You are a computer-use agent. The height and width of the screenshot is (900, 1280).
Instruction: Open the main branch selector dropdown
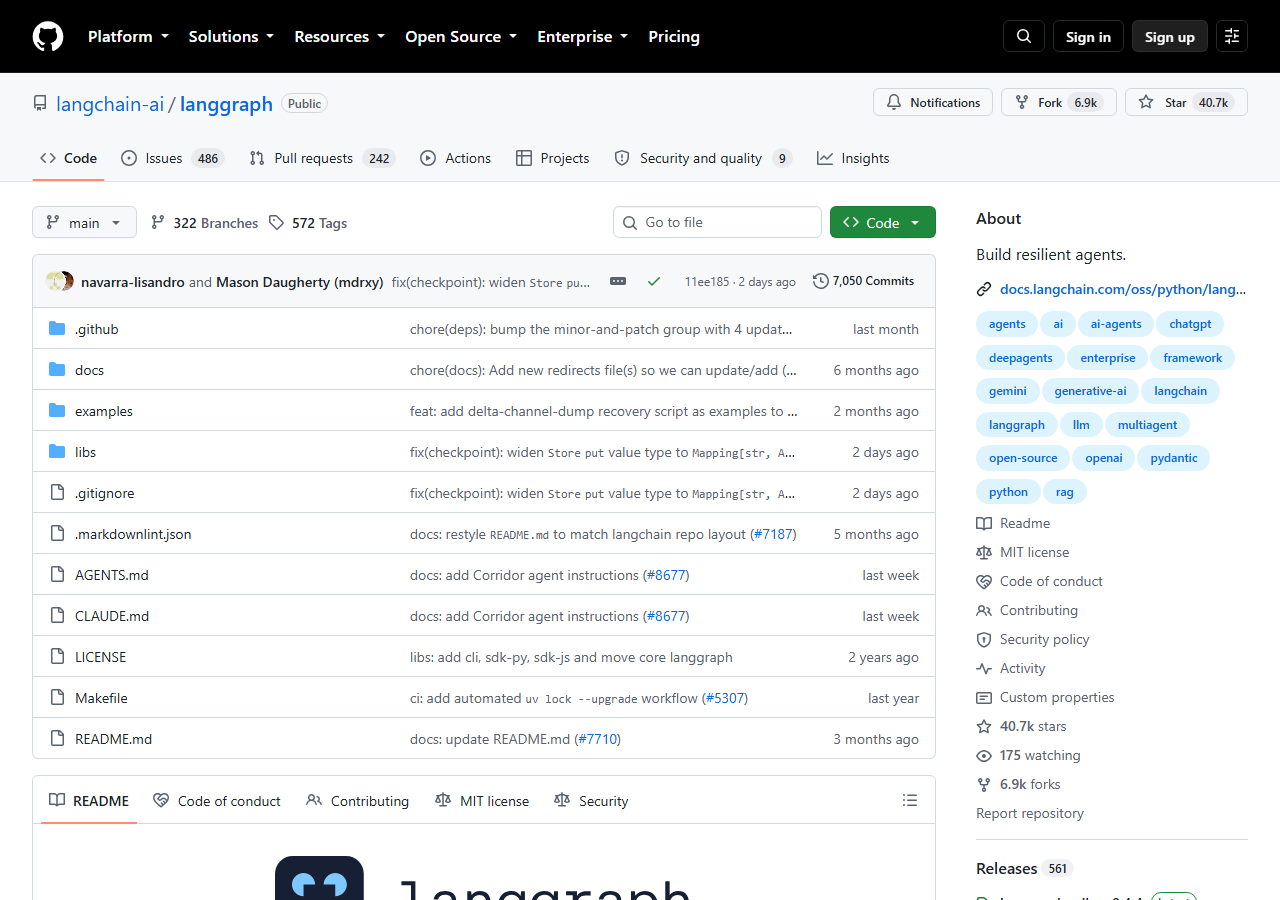[84, 222]
